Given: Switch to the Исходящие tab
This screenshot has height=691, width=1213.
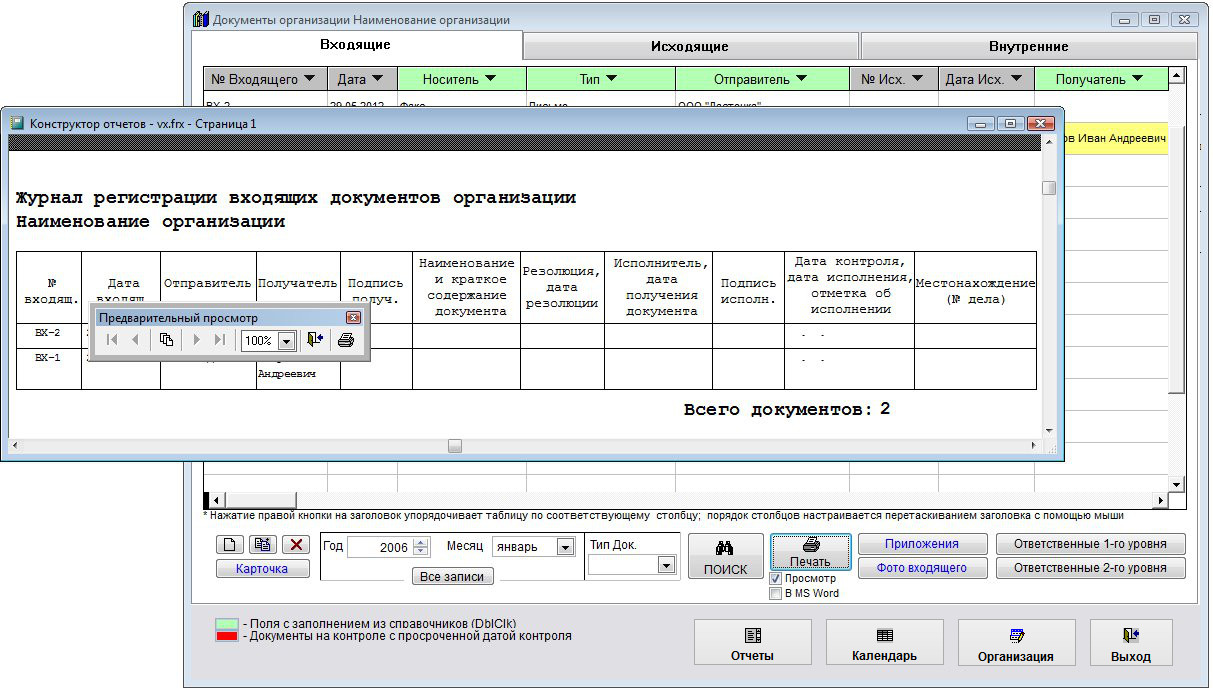Looking at the screenshot, I should (689, 46).
